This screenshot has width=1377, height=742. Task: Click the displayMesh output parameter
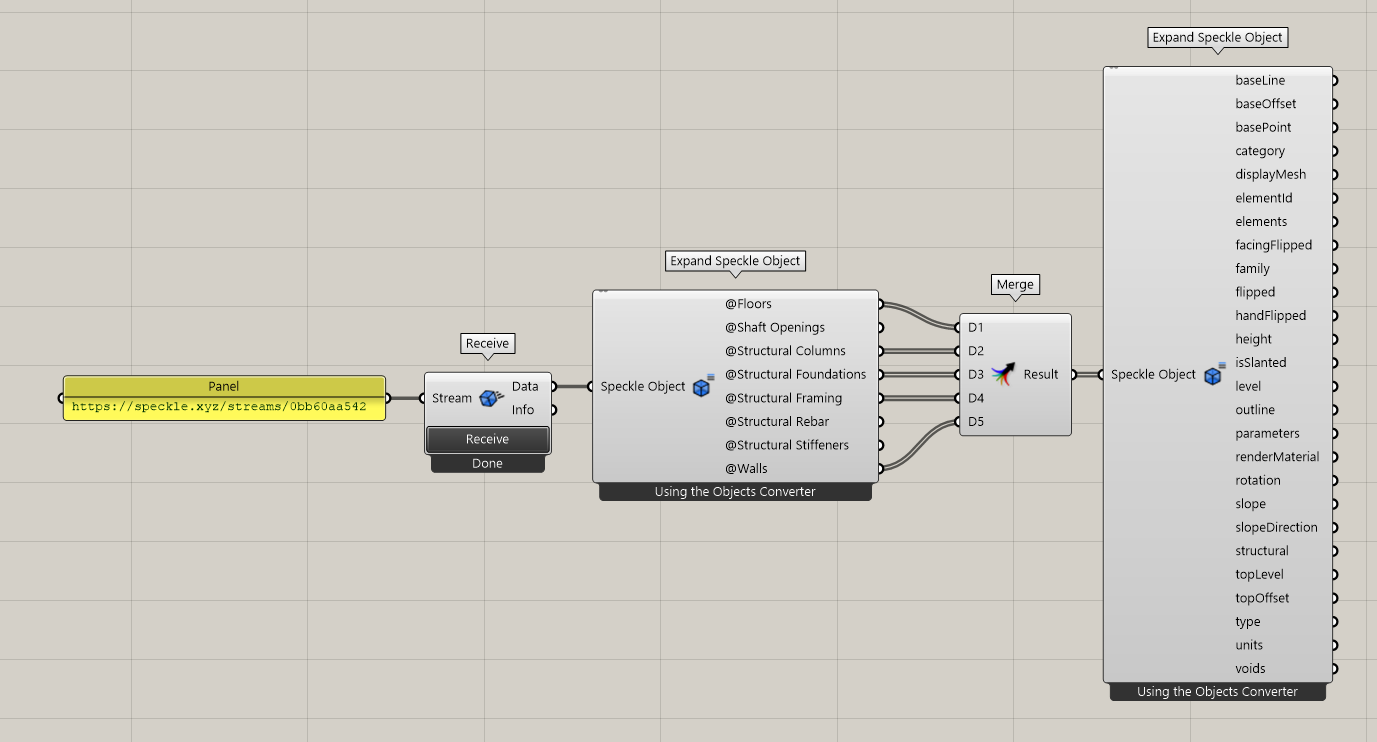[x=1270, y=174]
